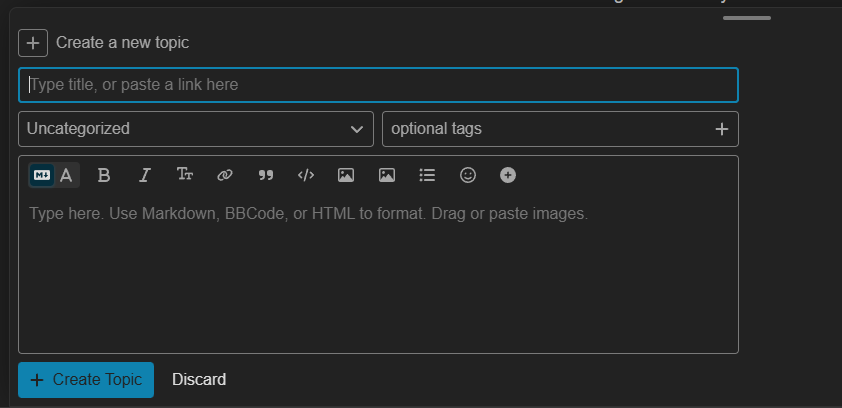Switch the editor to rich text mode
Viewport: 842px width, 408px height.
[67, 175]
